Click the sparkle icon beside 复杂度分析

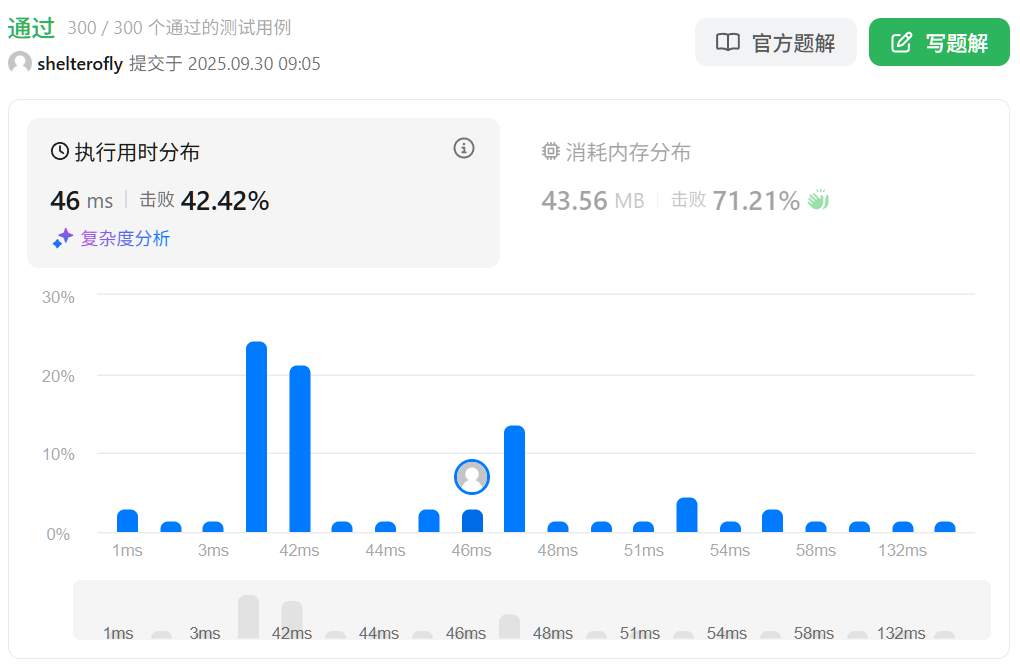pyautogui.click(x=63, y=238)
